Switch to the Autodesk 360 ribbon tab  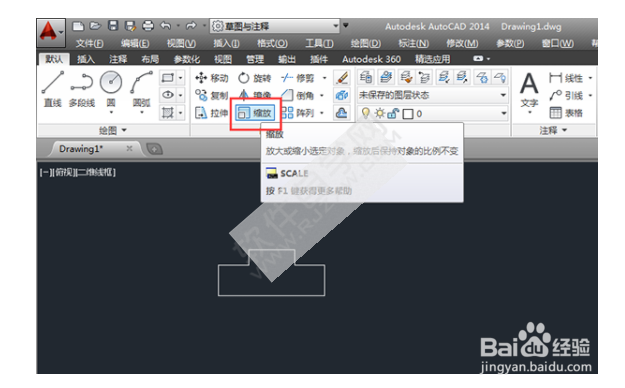point(371,59)
